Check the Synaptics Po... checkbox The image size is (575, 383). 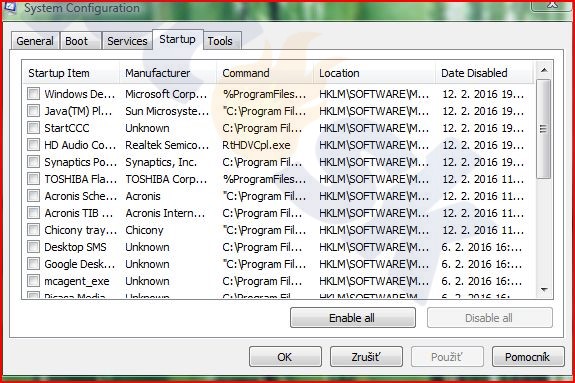coord(33,161)
